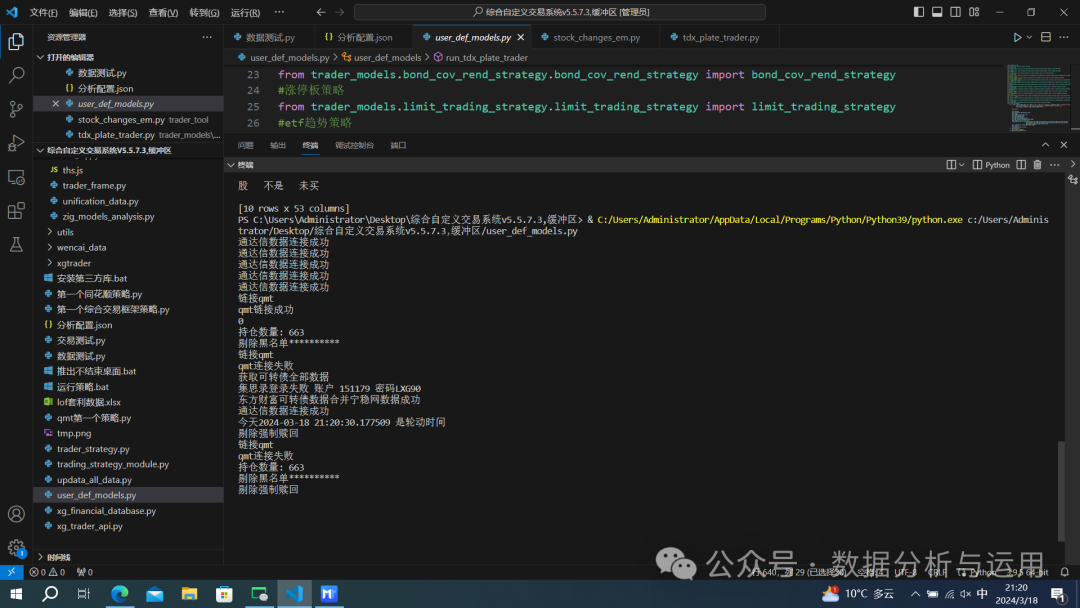Image resolution: width=1080 pixels, height=608 pixels.
Task: Open trader_frame.py in the file tree
Action: click(128, 185)
